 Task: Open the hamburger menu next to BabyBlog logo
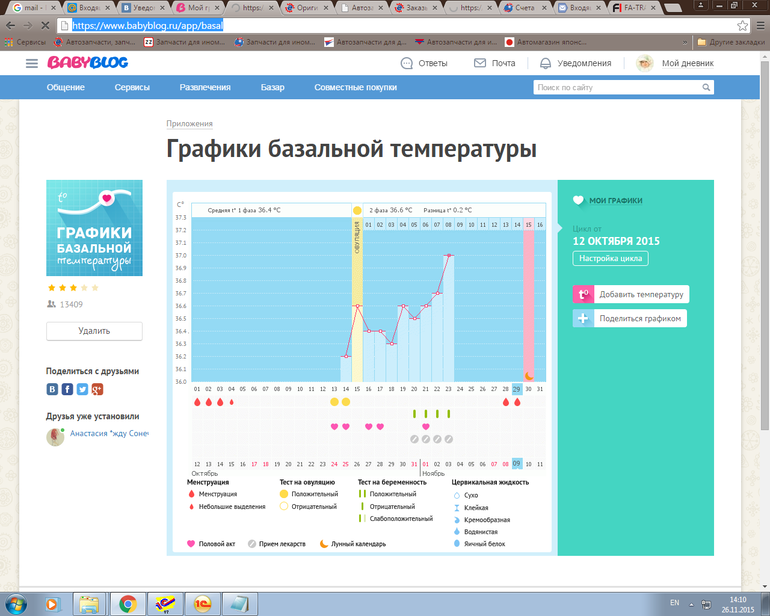coord(32,63)
